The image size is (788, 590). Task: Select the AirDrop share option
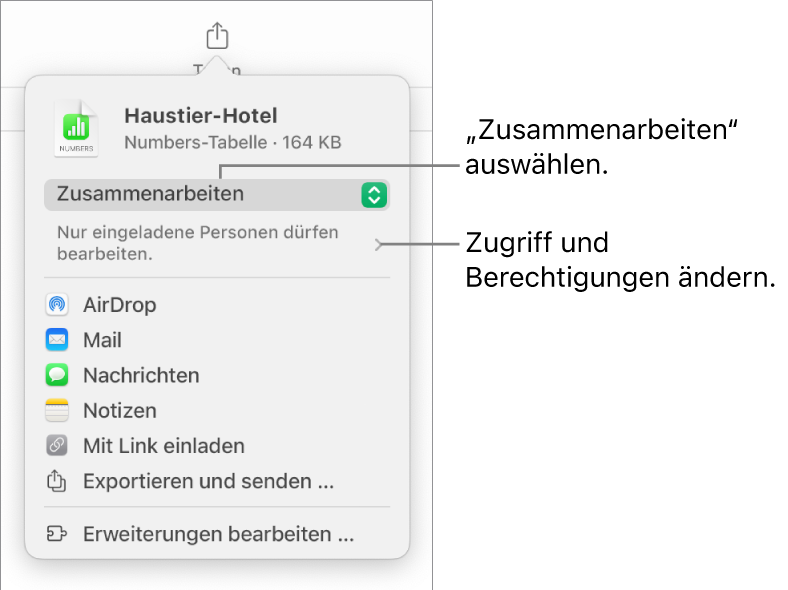120,305
